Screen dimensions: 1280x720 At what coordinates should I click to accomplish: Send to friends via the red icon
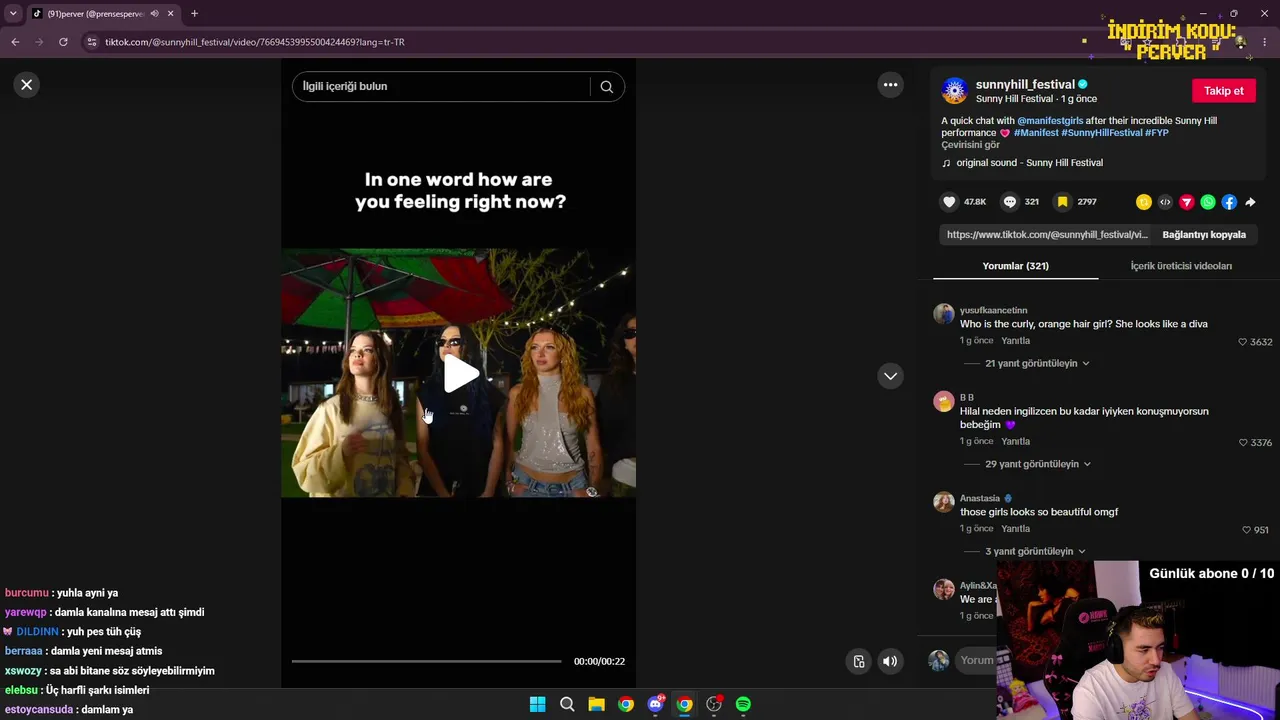[x=1187, y=202]
